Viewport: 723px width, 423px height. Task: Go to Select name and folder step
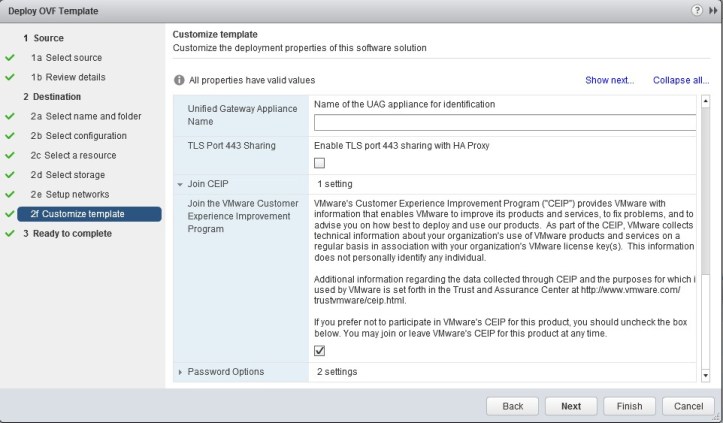click(80, 116)
